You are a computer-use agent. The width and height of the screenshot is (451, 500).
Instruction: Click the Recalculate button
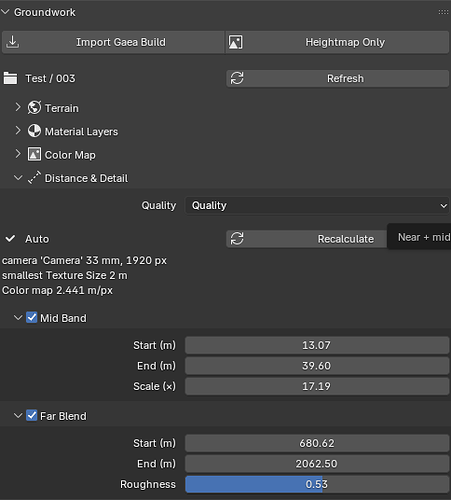pyautogui.click(x=307, y=239)
